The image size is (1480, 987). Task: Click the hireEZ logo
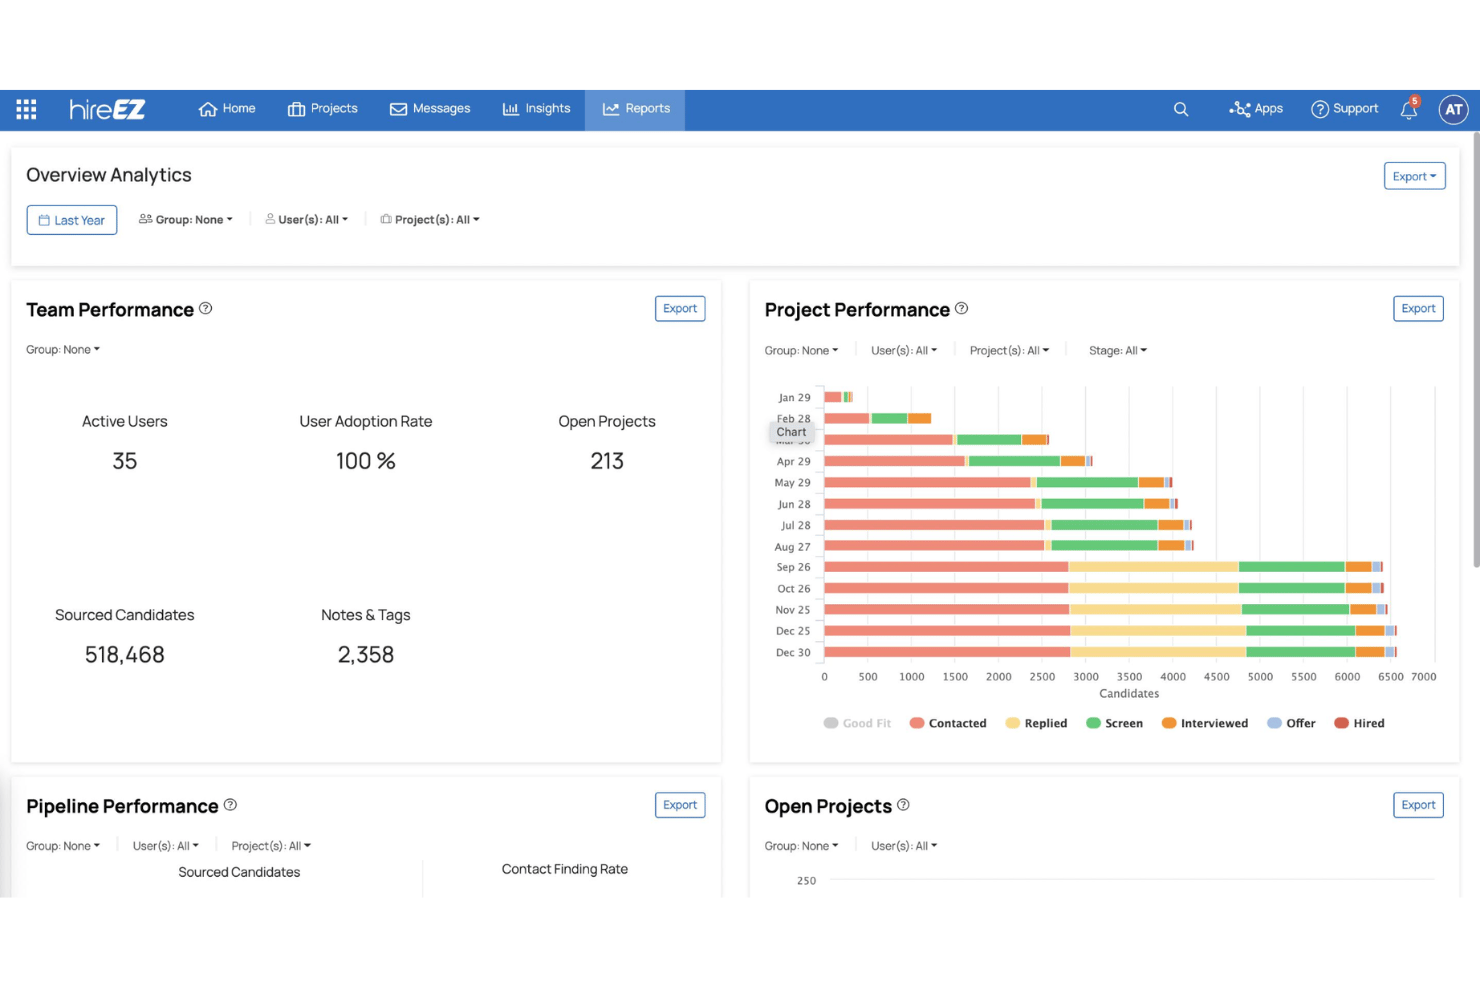[x=107, y=109]
